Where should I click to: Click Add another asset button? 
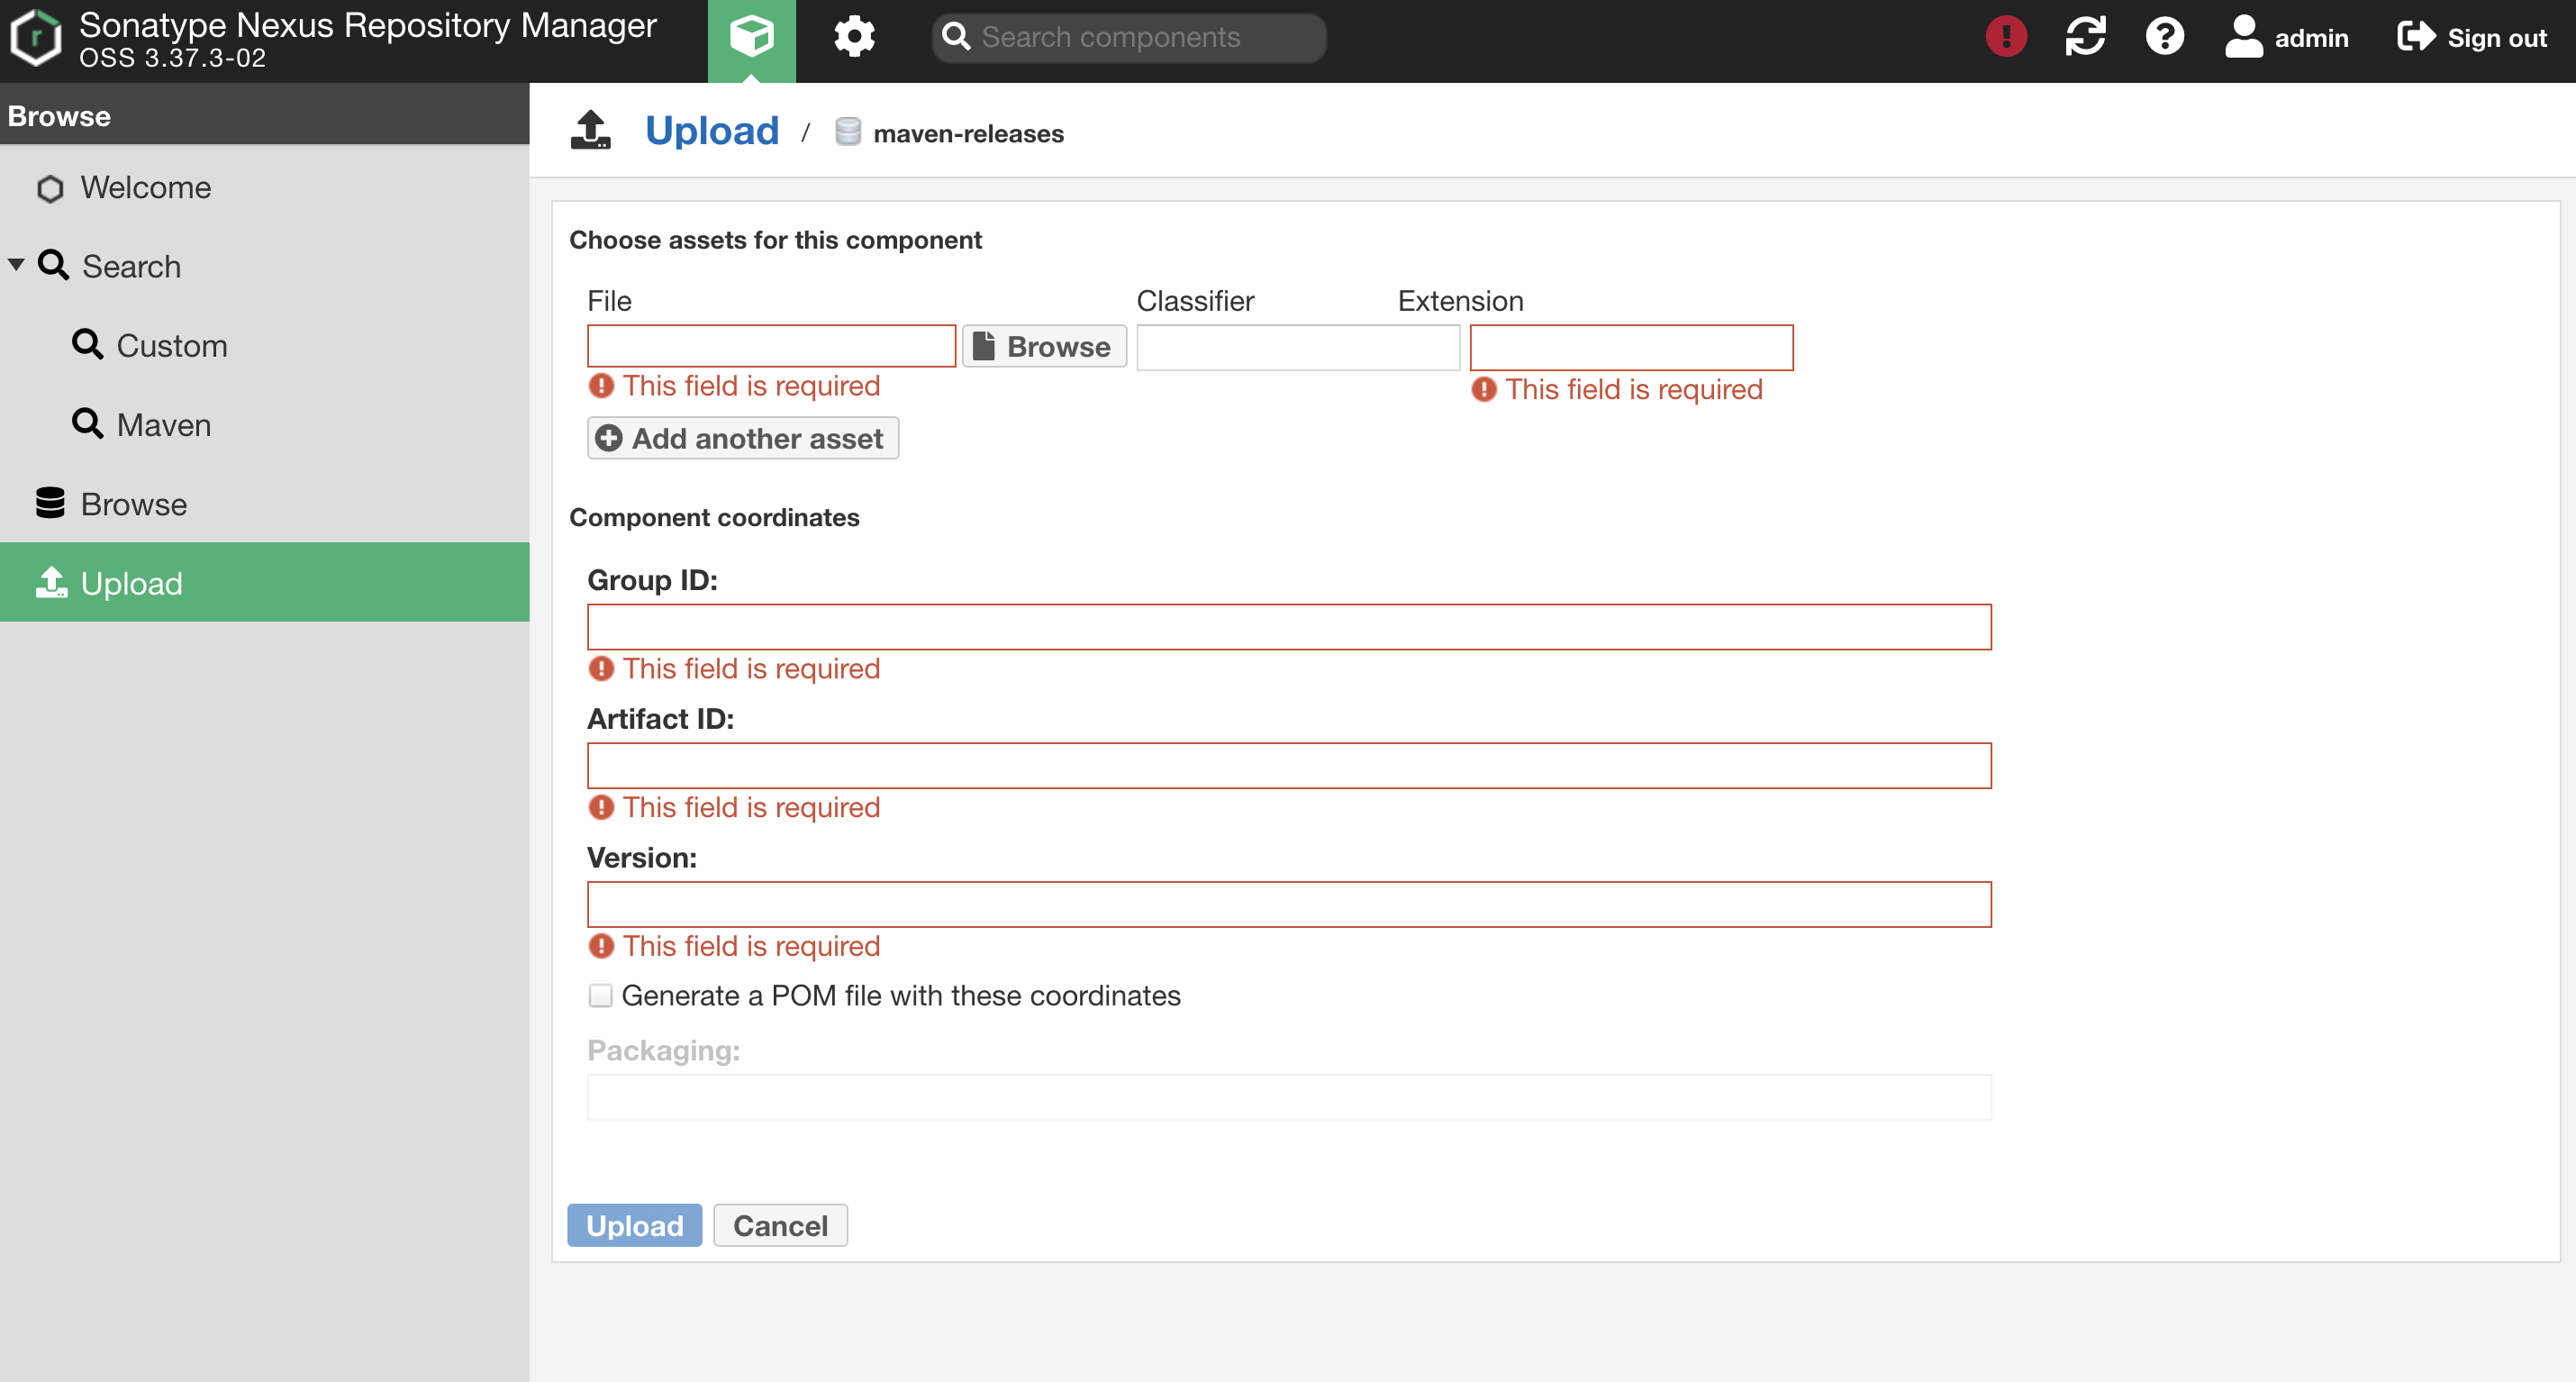tap(742, 438)
